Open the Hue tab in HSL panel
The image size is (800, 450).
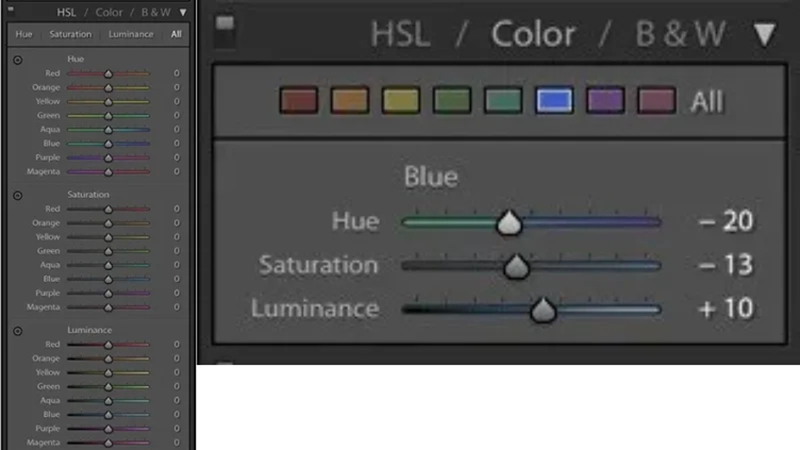[24, 34]
